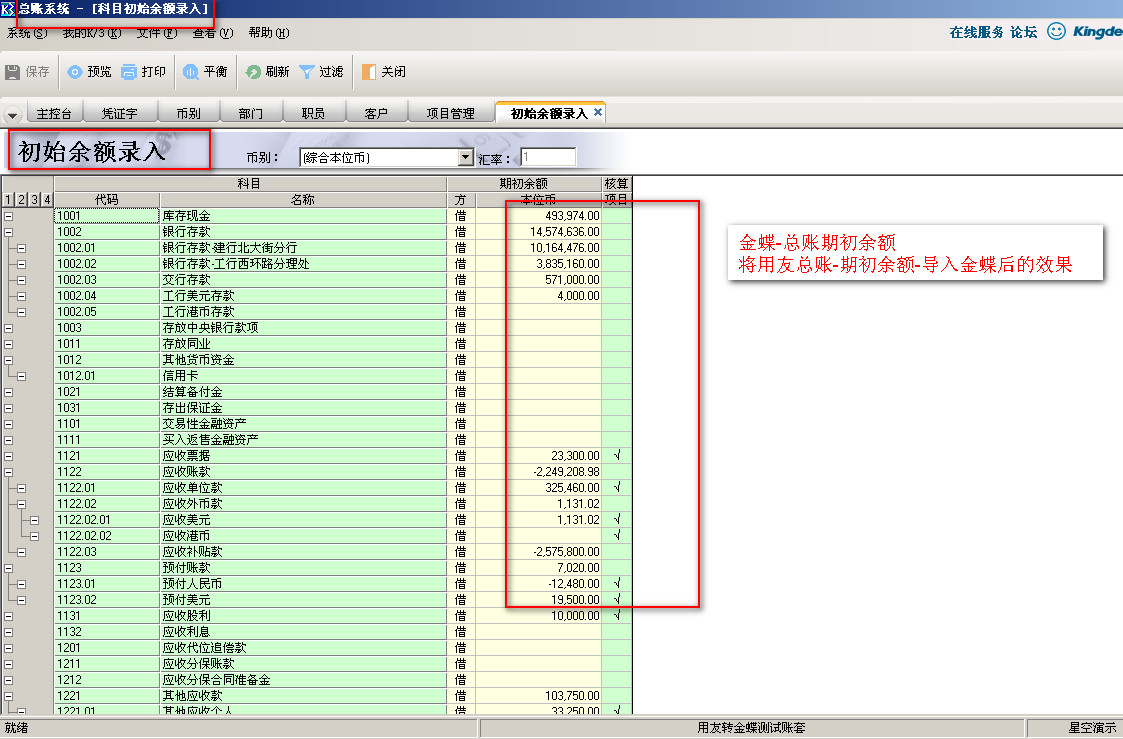Open the 帮助(H) menu
The width and height of the screenshot is (1123, 739).
point(268,33)
